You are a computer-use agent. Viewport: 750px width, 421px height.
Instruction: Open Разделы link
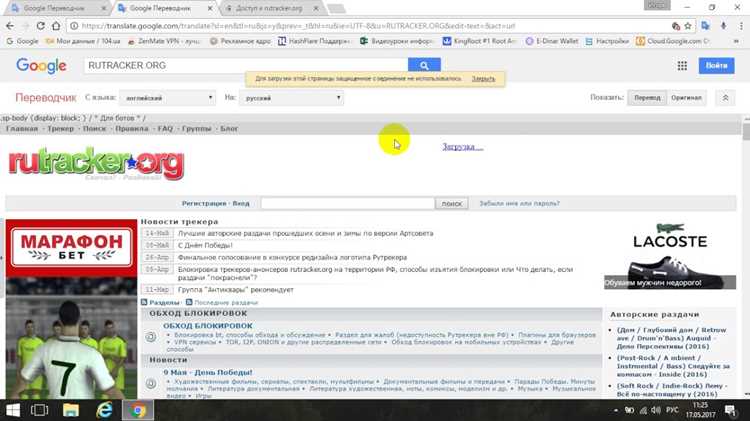point(164,302)
